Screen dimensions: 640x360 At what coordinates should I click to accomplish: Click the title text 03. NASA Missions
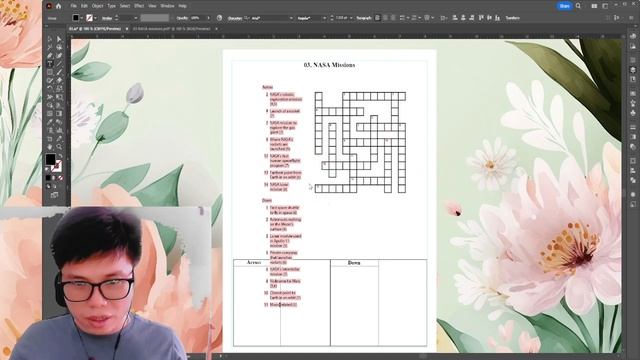coord(329,65)
